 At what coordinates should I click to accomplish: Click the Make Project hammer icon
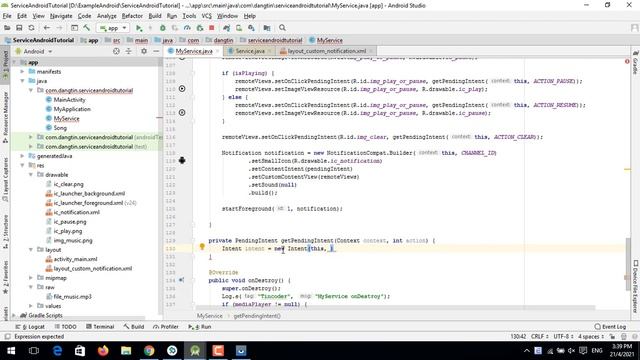87,28
